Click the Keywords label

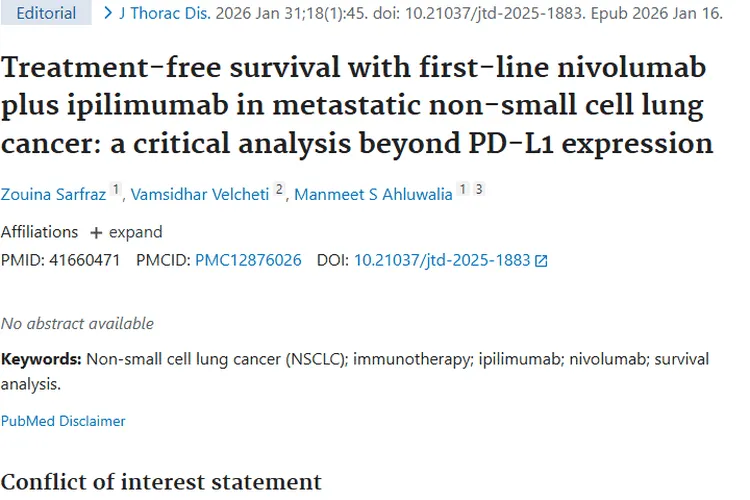click(41, 359)
